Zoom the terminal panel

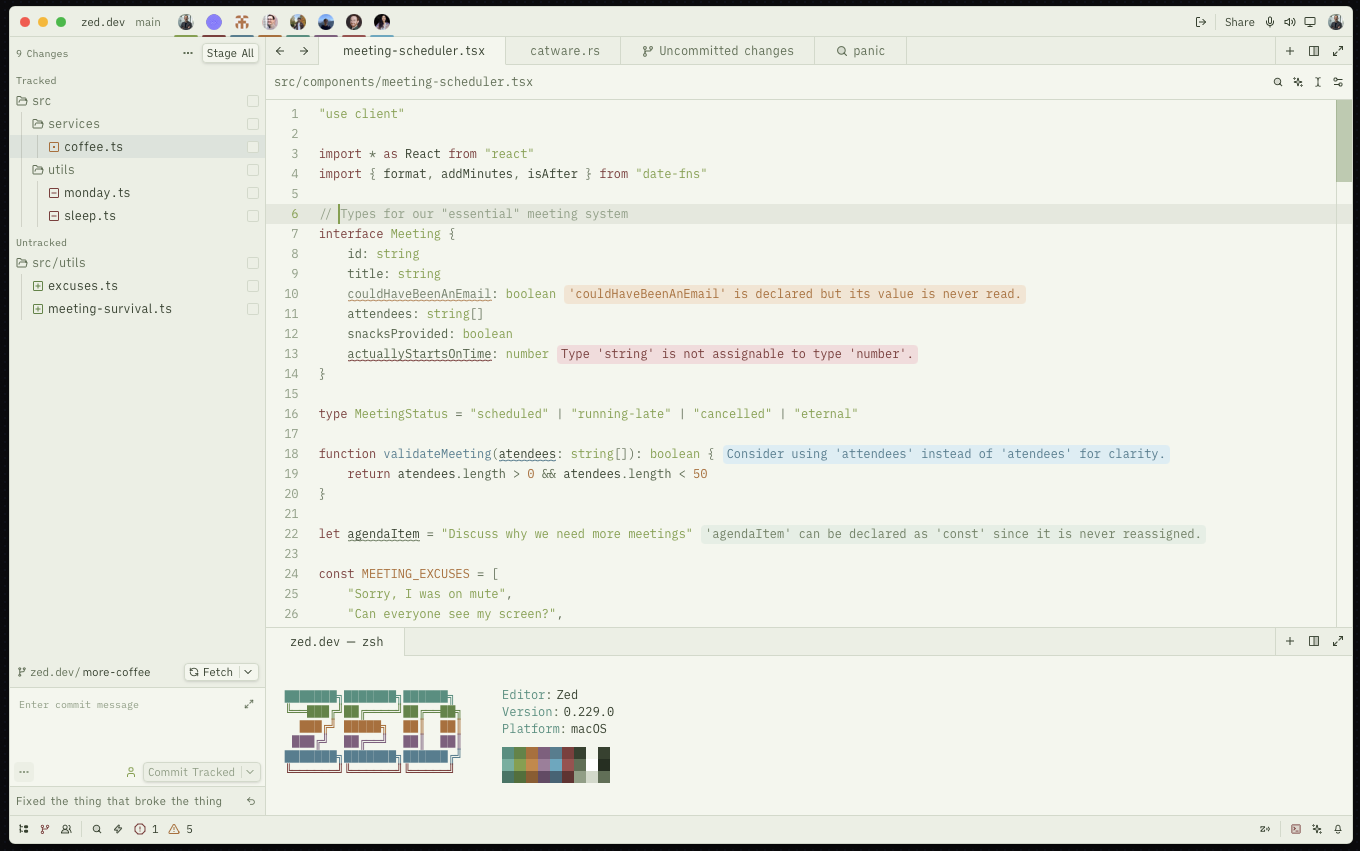[1338, 641]
